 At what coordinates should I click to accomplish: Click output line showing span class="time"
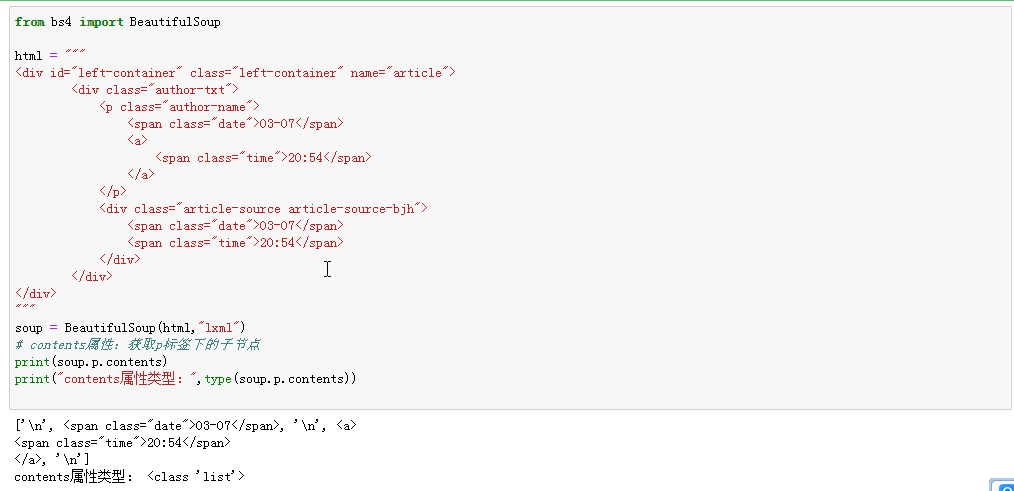(x=122, y=442)
